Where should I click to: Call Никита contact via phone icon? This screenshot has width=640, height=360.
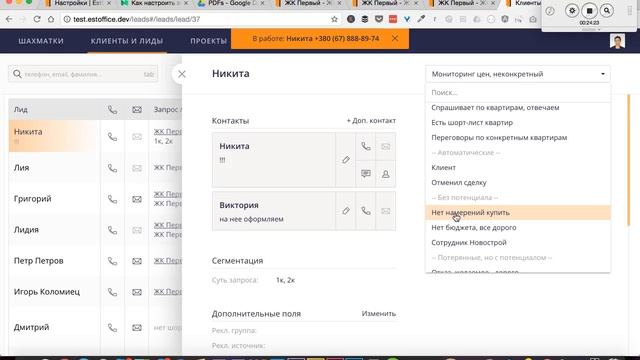tap(366, 146)
